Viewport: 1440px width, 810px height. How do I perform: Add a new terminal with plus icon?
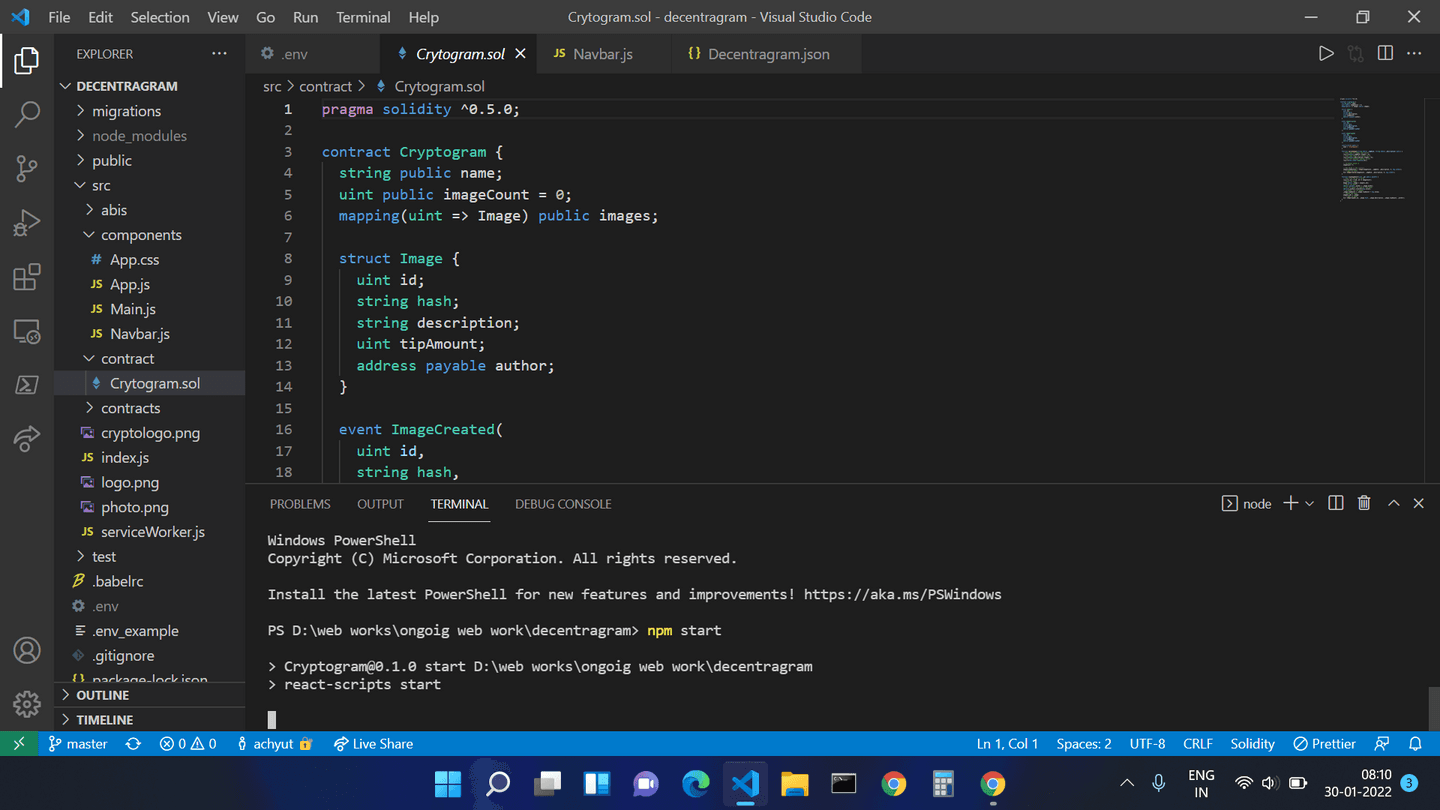[1291, 503]
